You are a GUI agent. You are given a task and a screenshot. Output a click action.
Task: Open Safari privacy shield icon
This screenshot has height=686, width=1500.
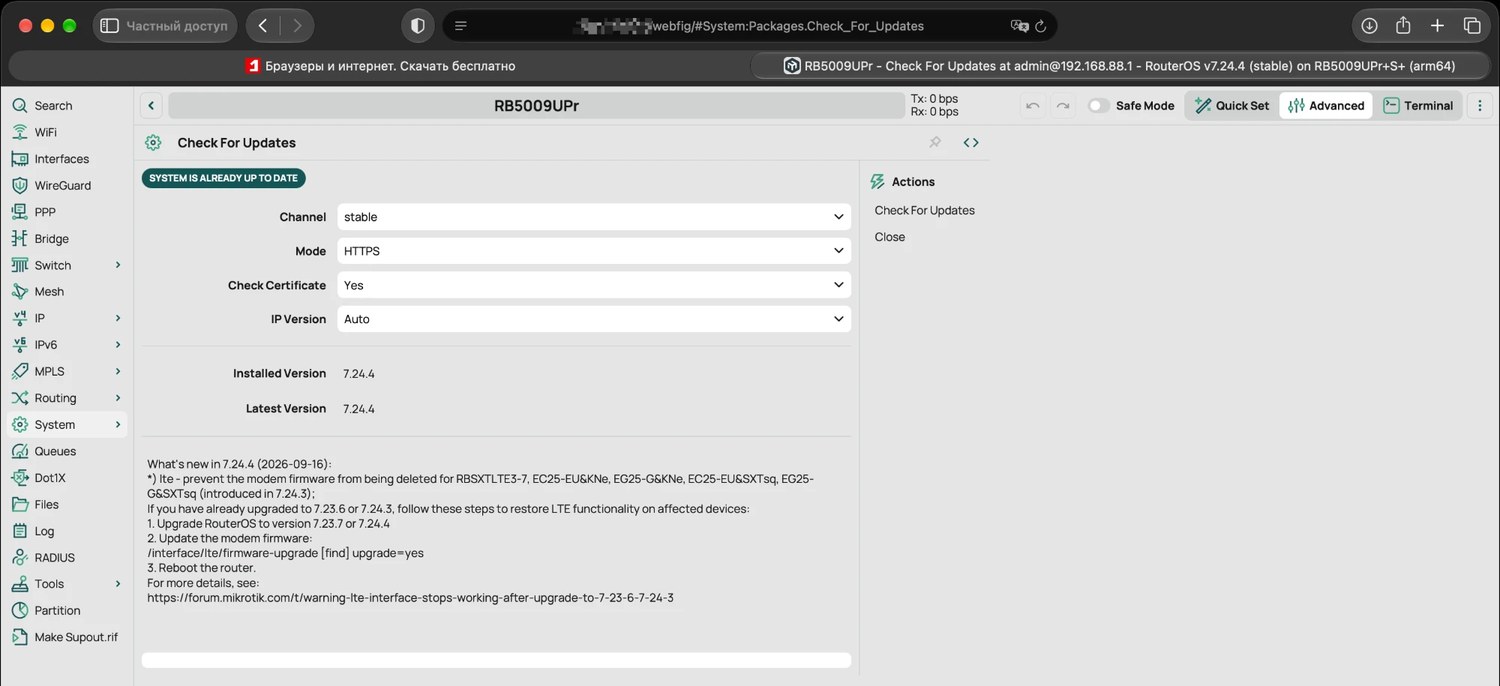pyautogui.click(x=417, y=26)
